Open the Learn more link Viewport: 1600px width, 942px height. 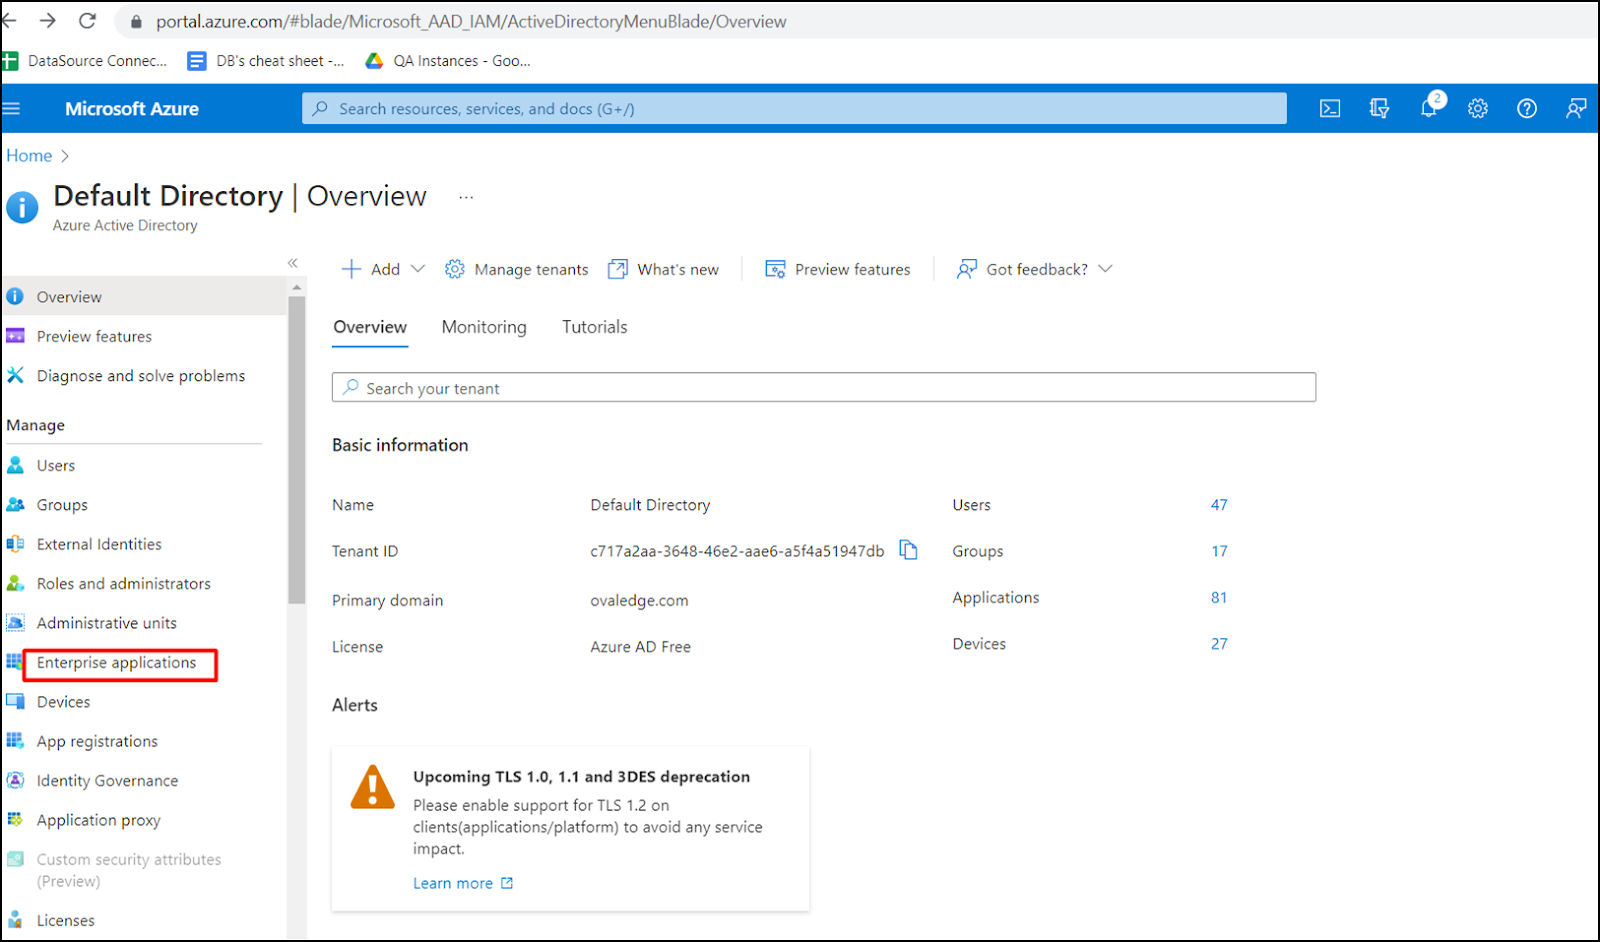[463, 883]
